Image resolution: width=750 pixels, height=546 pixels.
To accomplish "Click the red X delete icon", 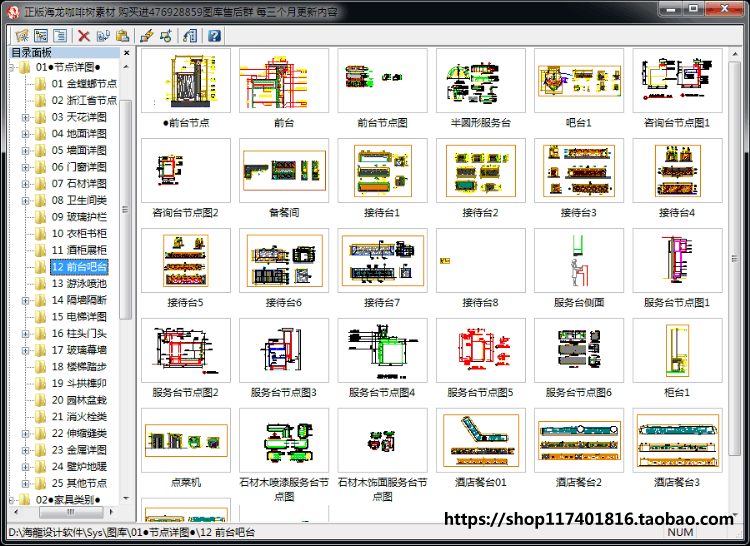I will click(x=84, y=36).
